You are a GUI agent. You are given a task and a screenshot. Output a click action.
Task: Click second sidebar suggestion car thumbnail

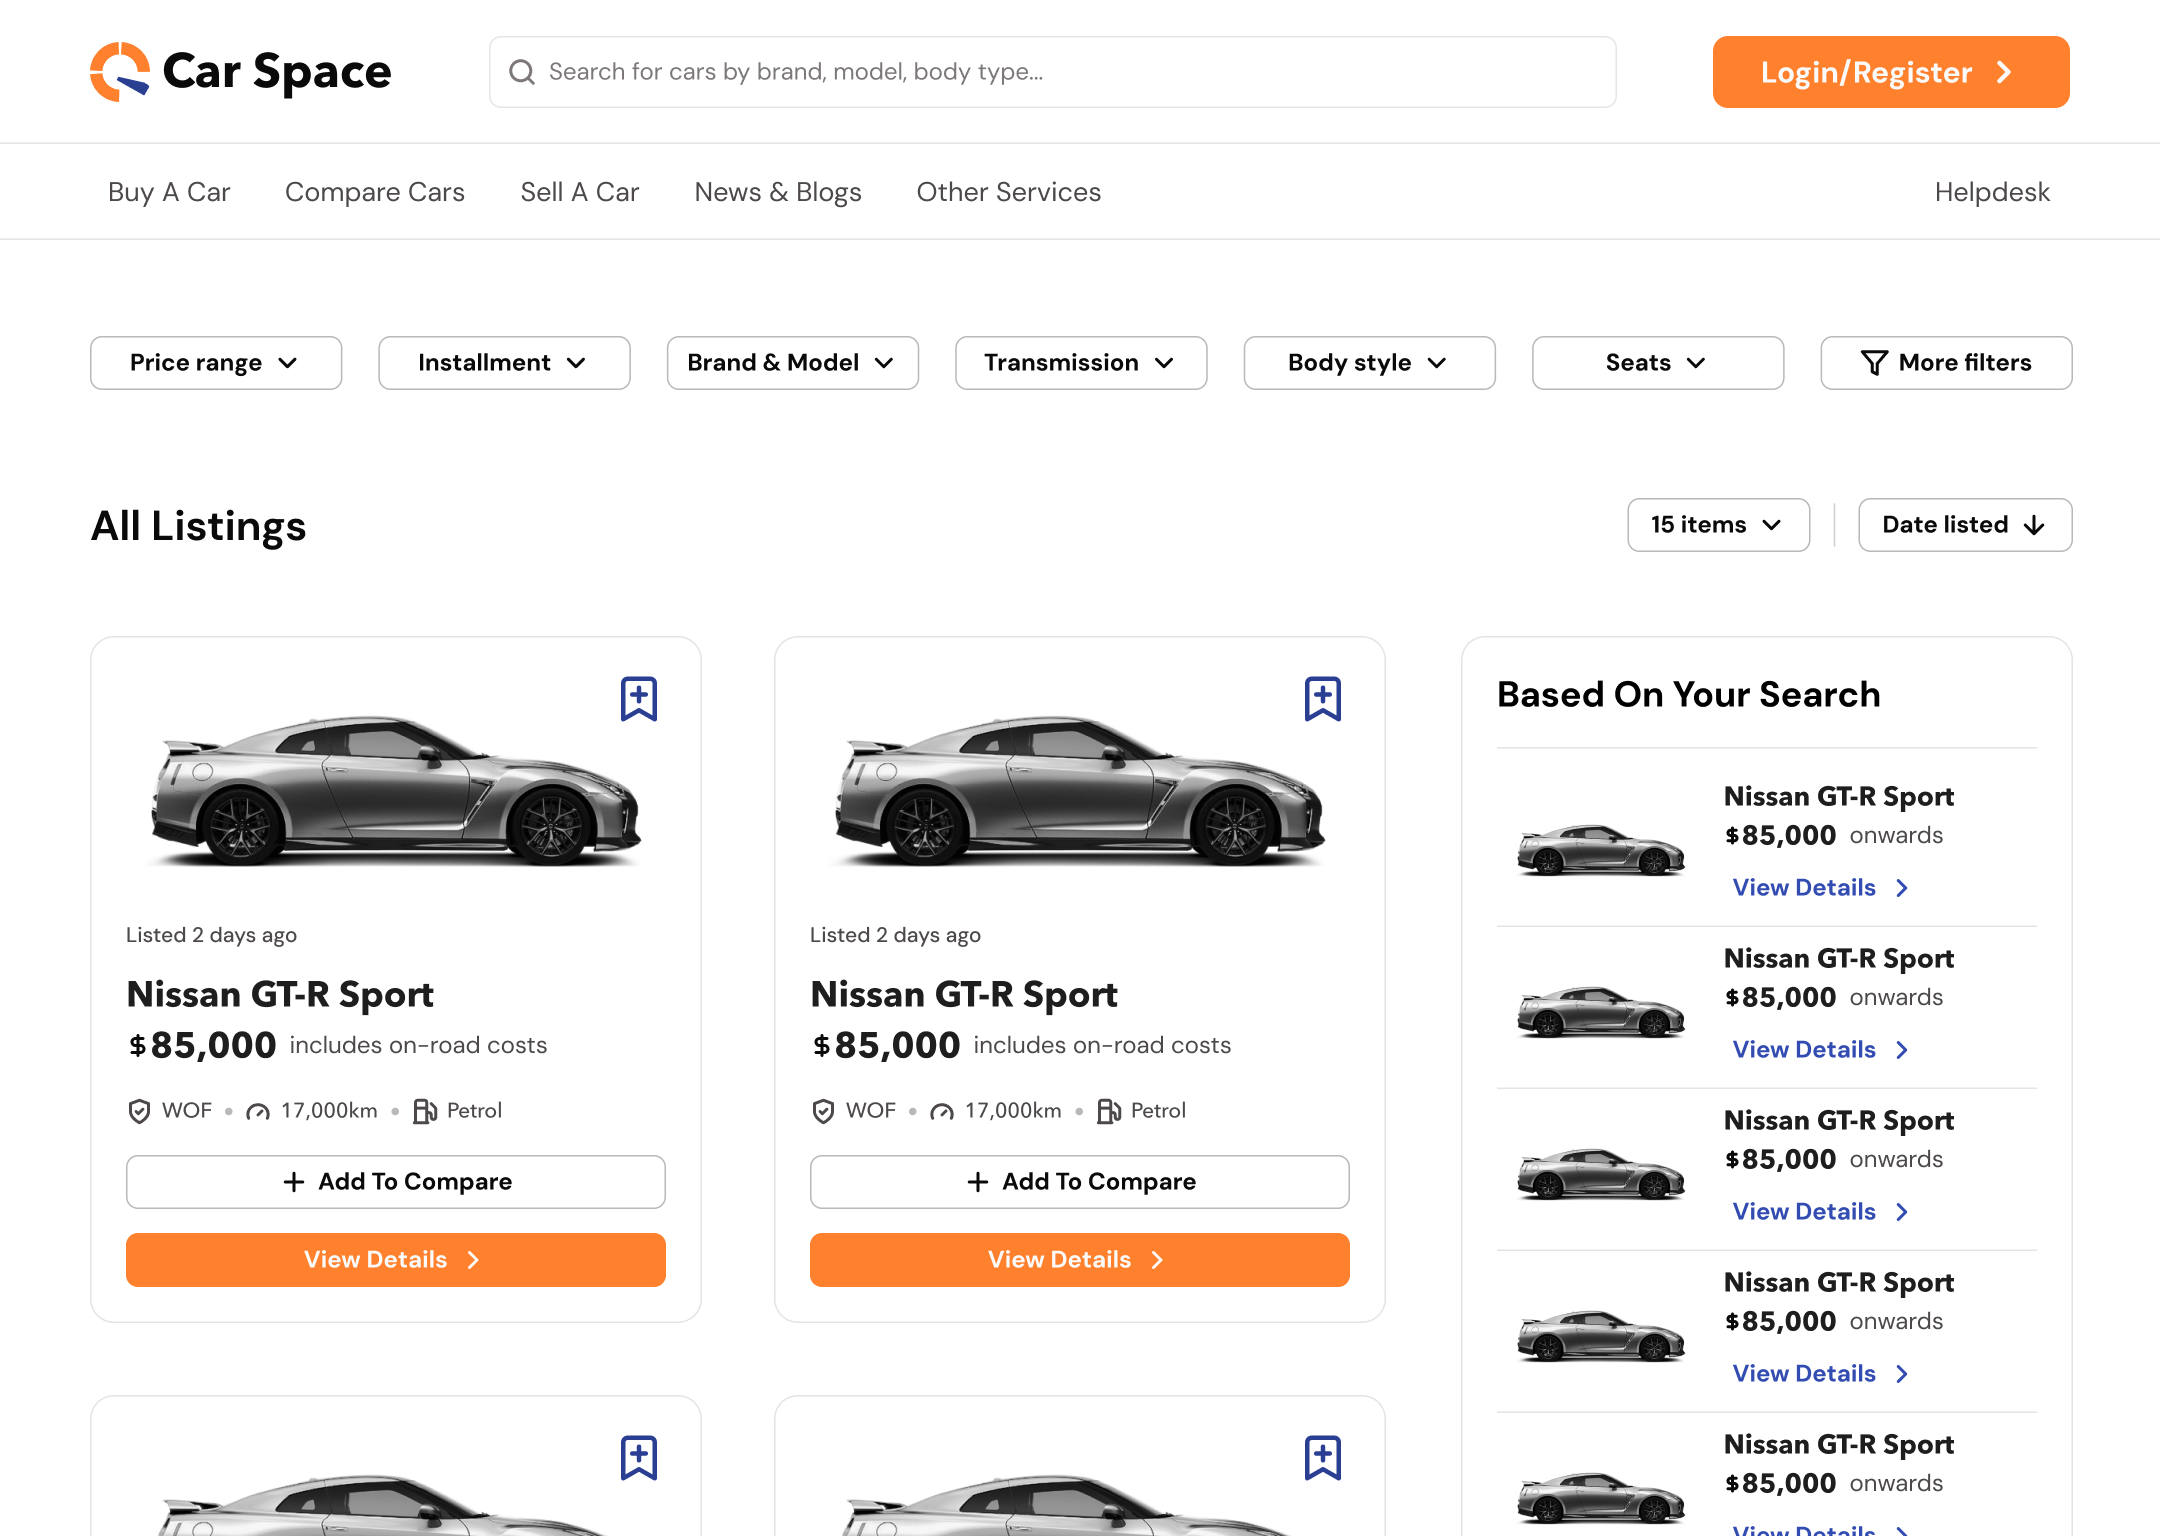[x=1601, y=1012]
